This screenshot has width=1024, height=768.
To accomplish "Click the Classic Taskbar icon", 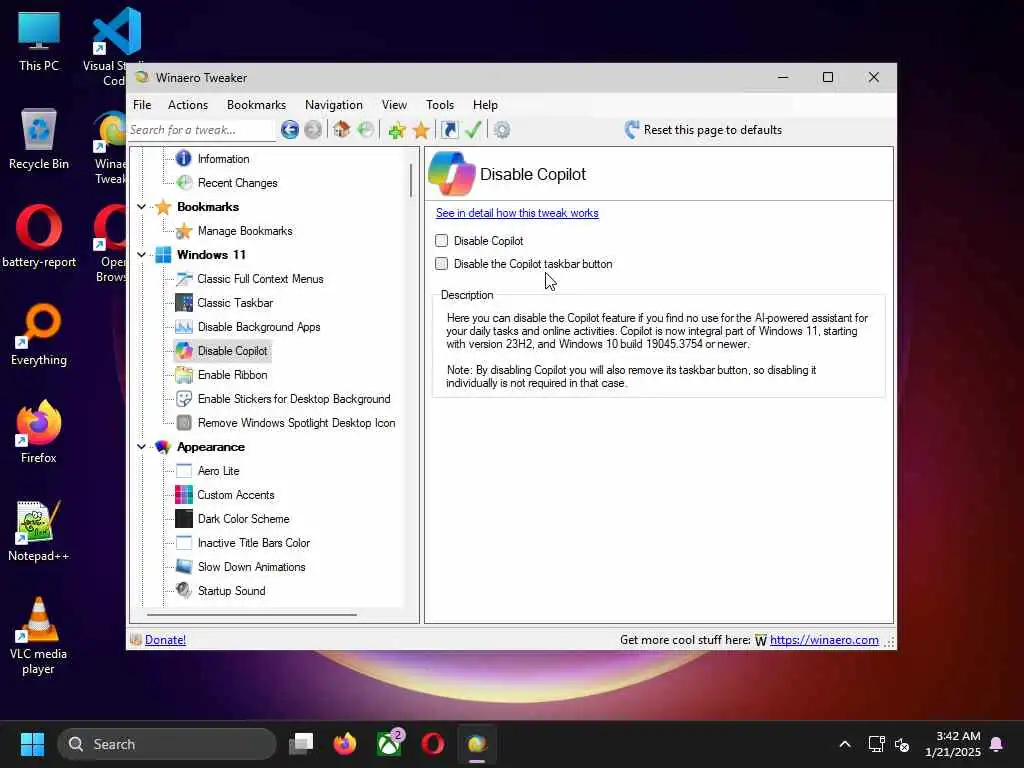I will [184, 303].
